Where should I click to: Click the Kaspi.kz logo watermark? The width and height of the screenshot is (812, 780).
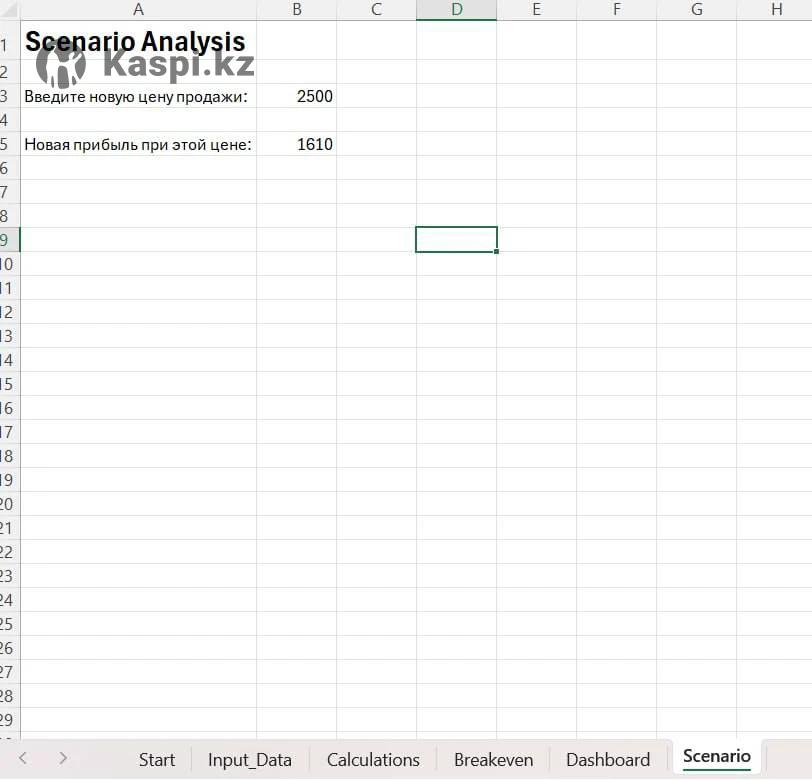[x=146, y=66]
